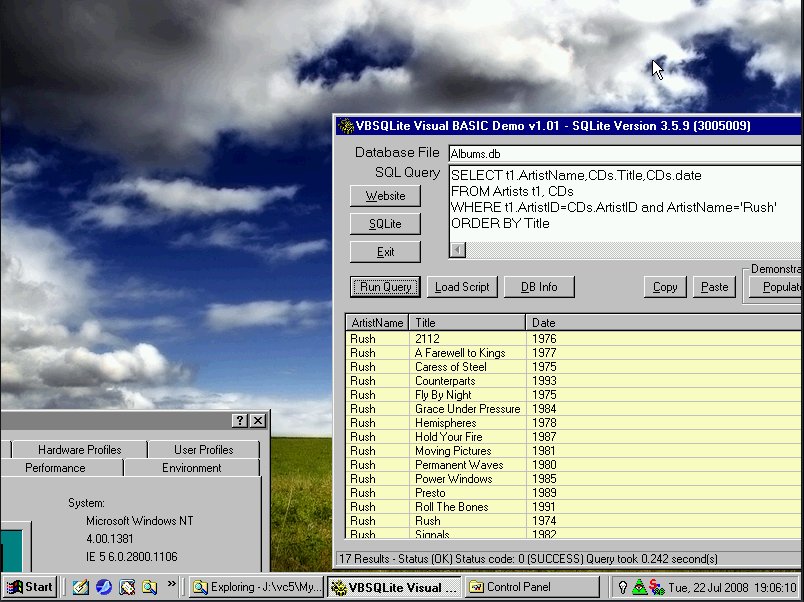This screenshot has height=602, width=804.
Task: Click the red S tray icon
Action: (656, 587)
